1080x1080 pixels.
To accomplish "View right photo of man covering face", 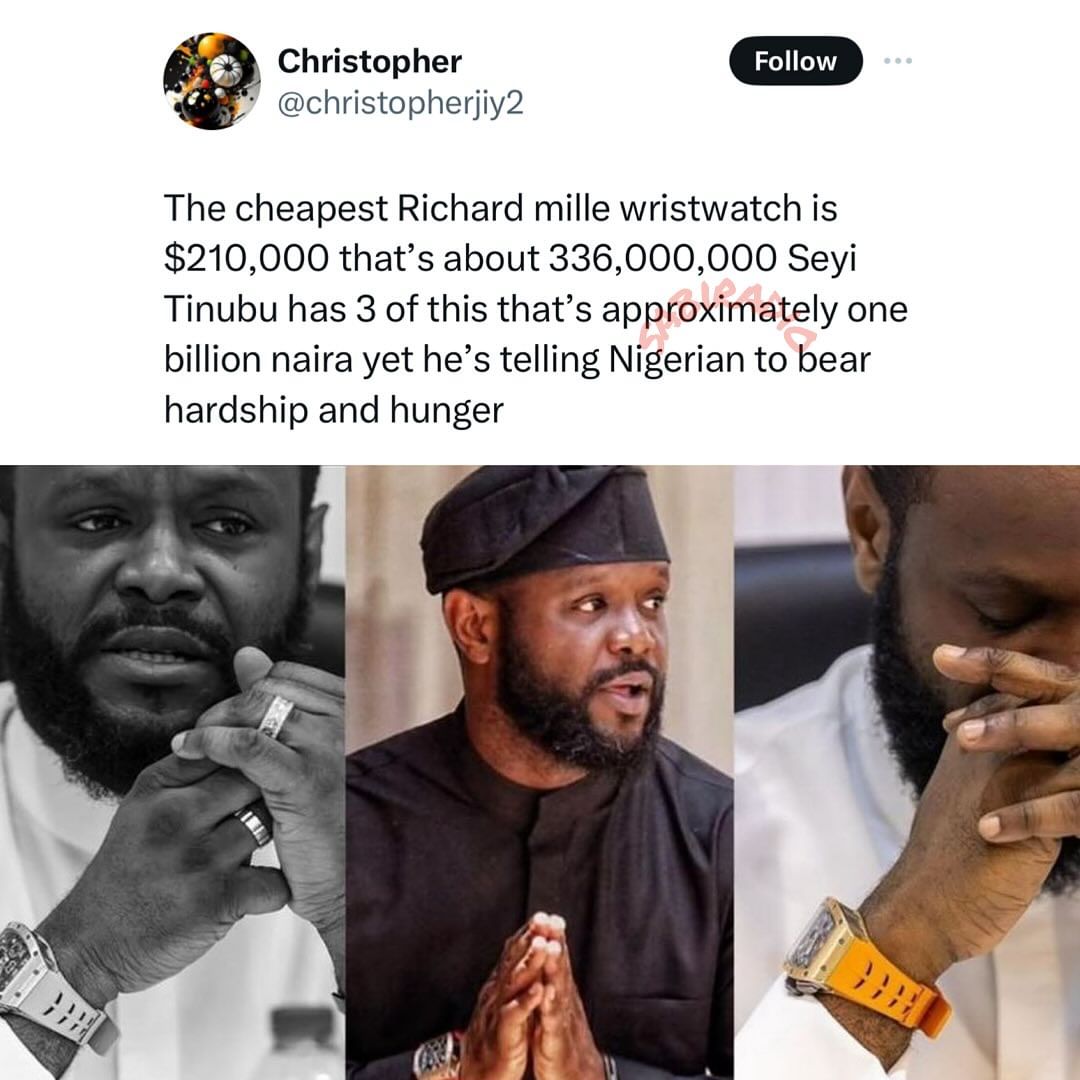I will pos(907,772).
